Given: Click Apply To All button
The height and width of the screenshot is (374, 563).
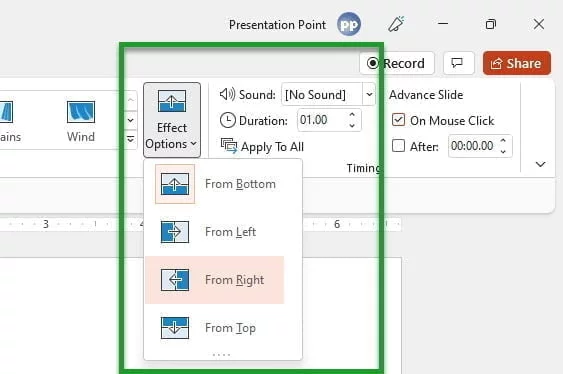Looking at the screenshot, I should coord(262,146).
